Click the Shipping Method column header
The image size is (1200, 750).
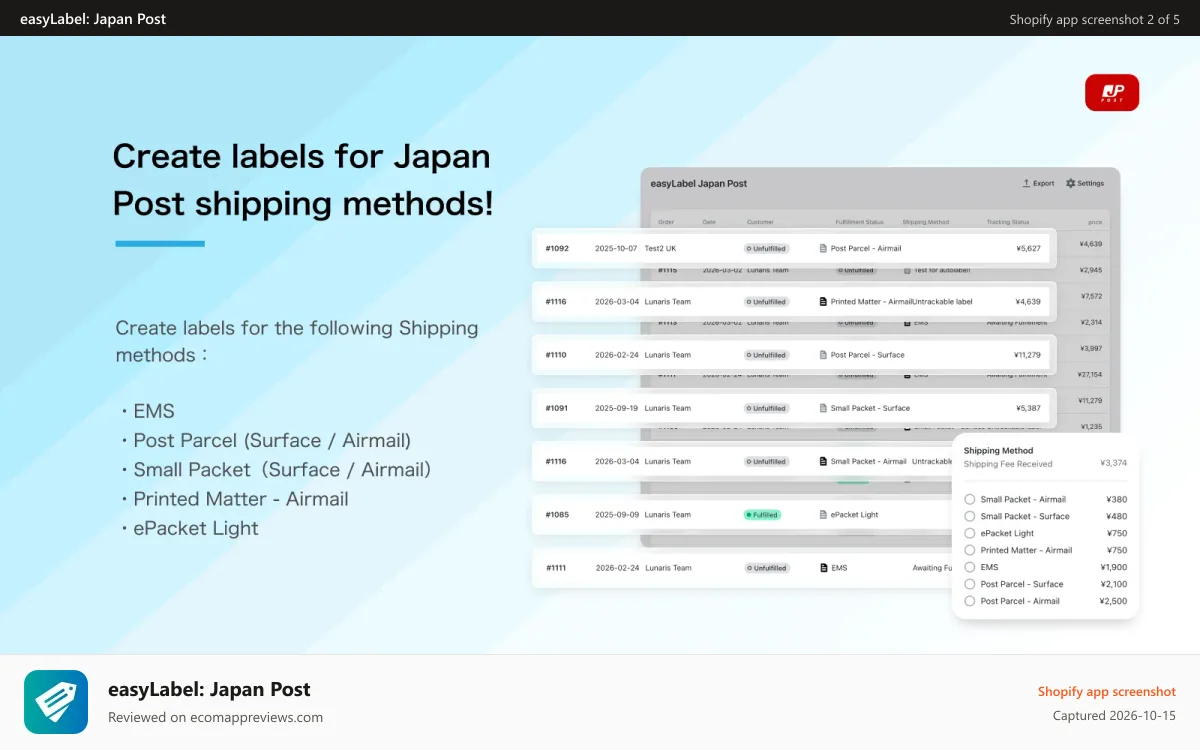(926, 222)
